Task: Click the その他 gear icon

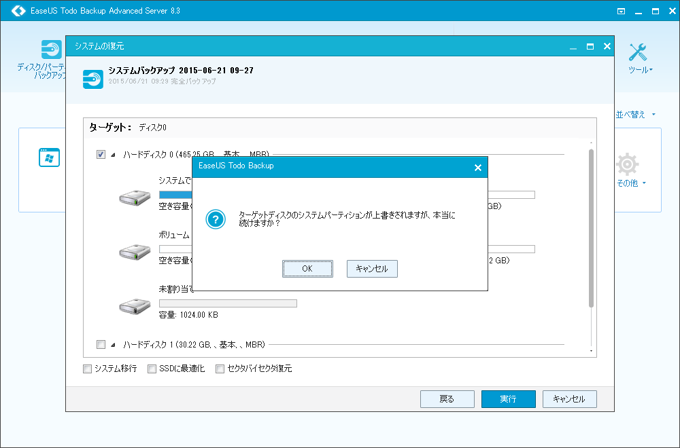Action: 627,164
